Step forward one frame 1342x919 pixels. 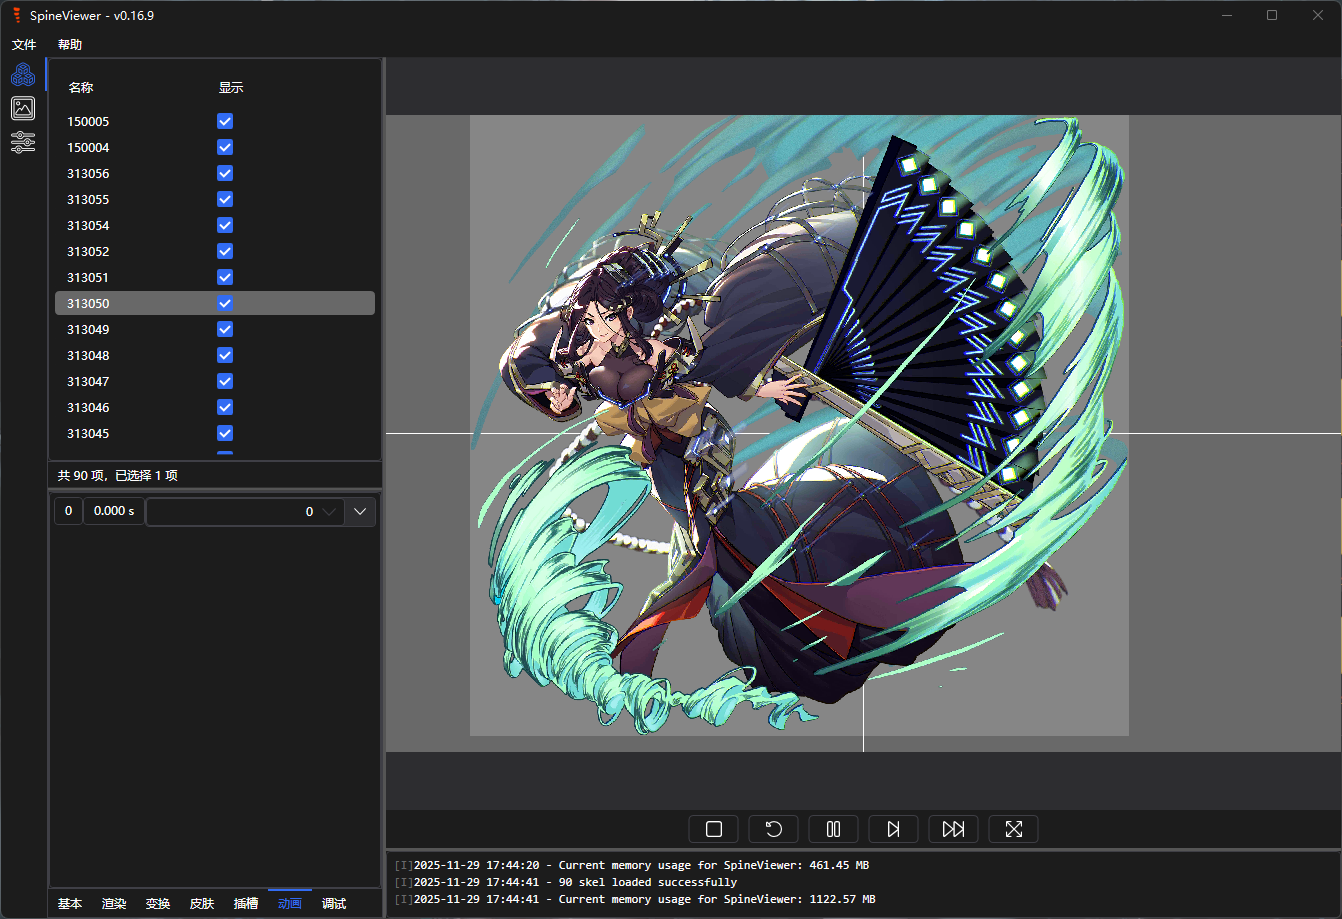coord(893,829)
